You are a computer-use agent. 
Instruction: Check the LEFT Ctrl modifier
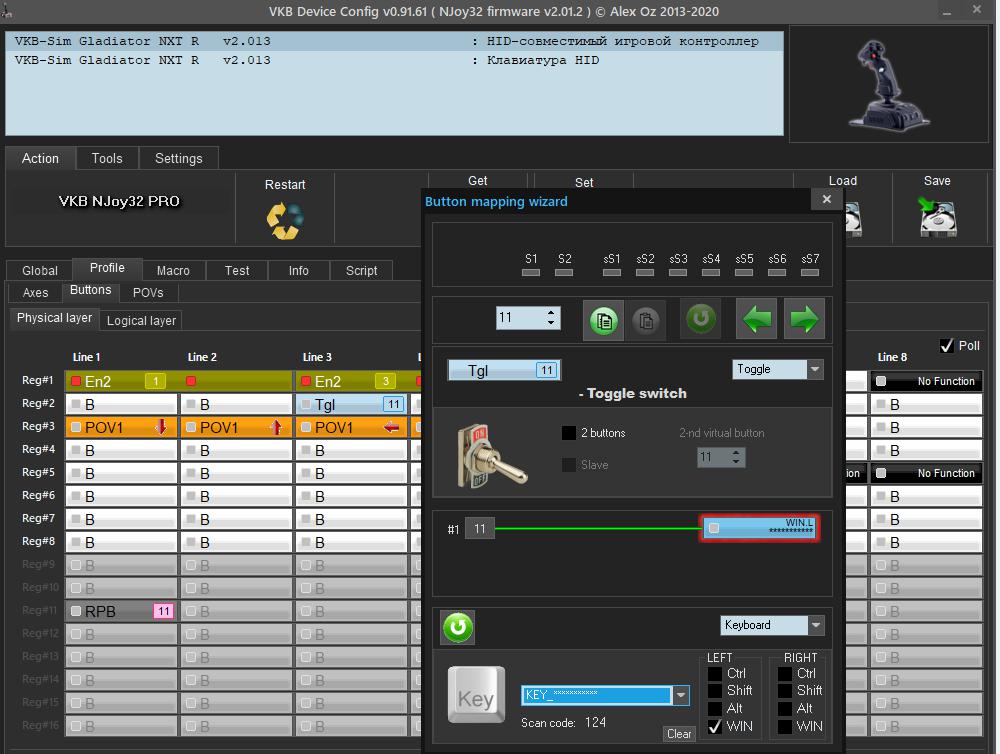pos(715,674)
